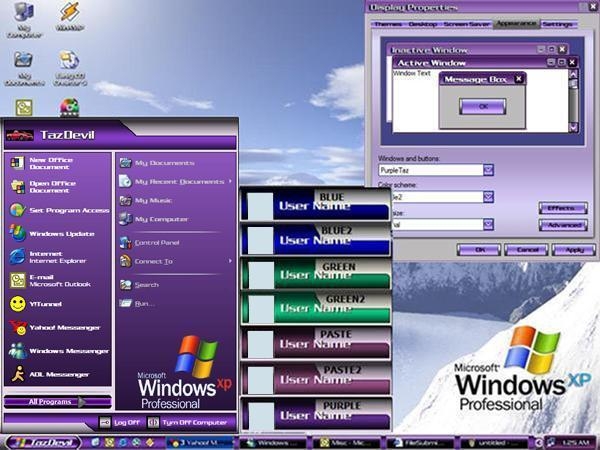600x450 pixels.
Task: Switch to Yahoo! M... taskbar button
Action: (201, 443)
